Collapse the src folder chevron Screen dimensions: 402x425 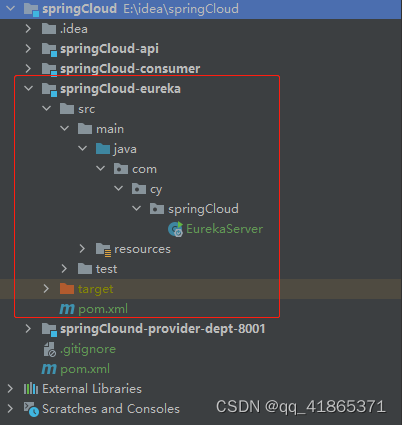[x=47, y=108]
